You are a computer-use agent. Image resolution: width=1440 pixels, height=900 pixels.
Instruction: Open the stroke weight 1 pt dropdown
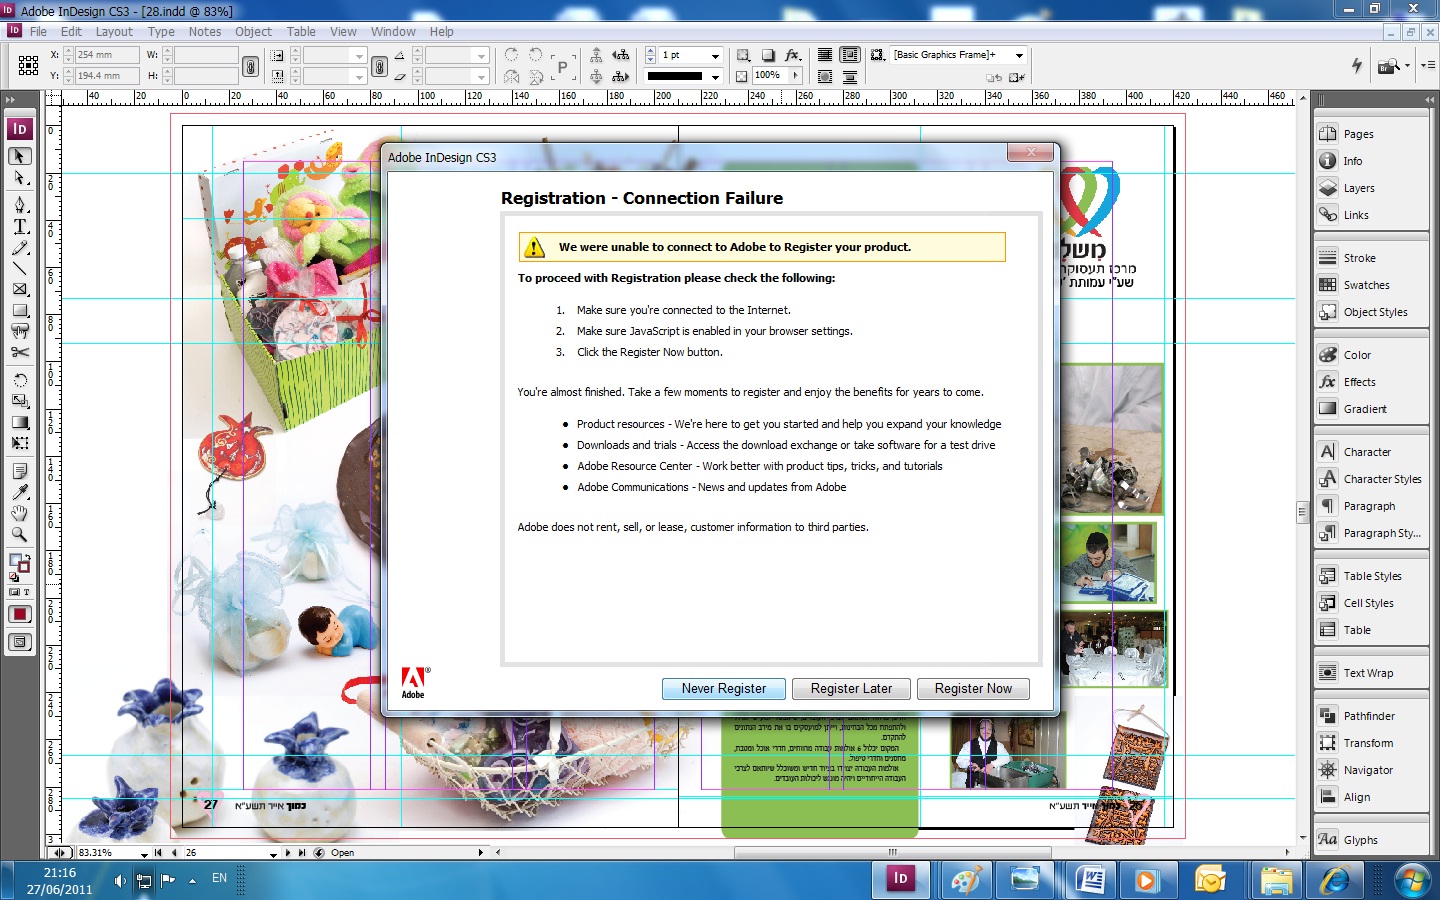pyautogui.click(x=715, y=56)
